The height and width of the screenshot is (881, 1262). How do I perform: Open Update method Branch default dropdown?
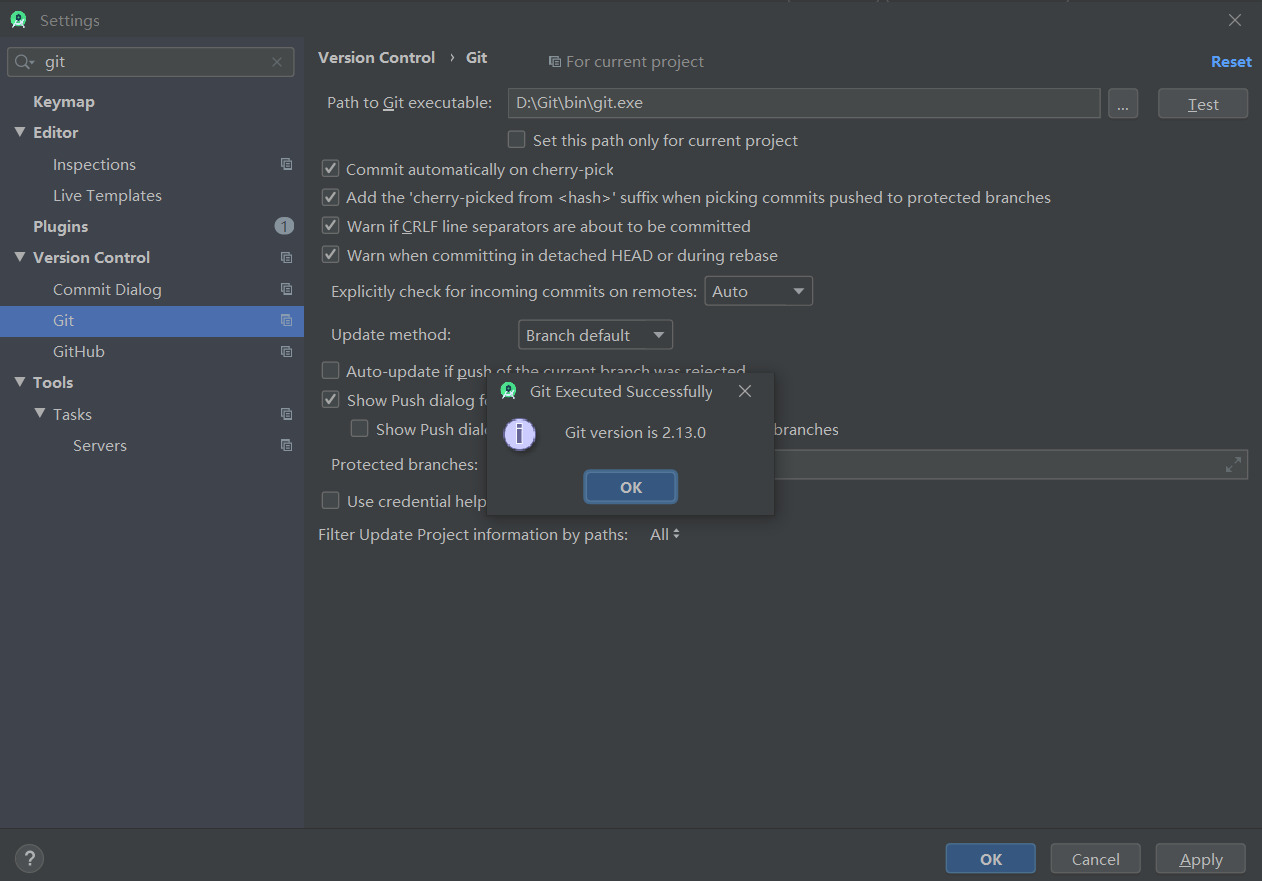595,335
